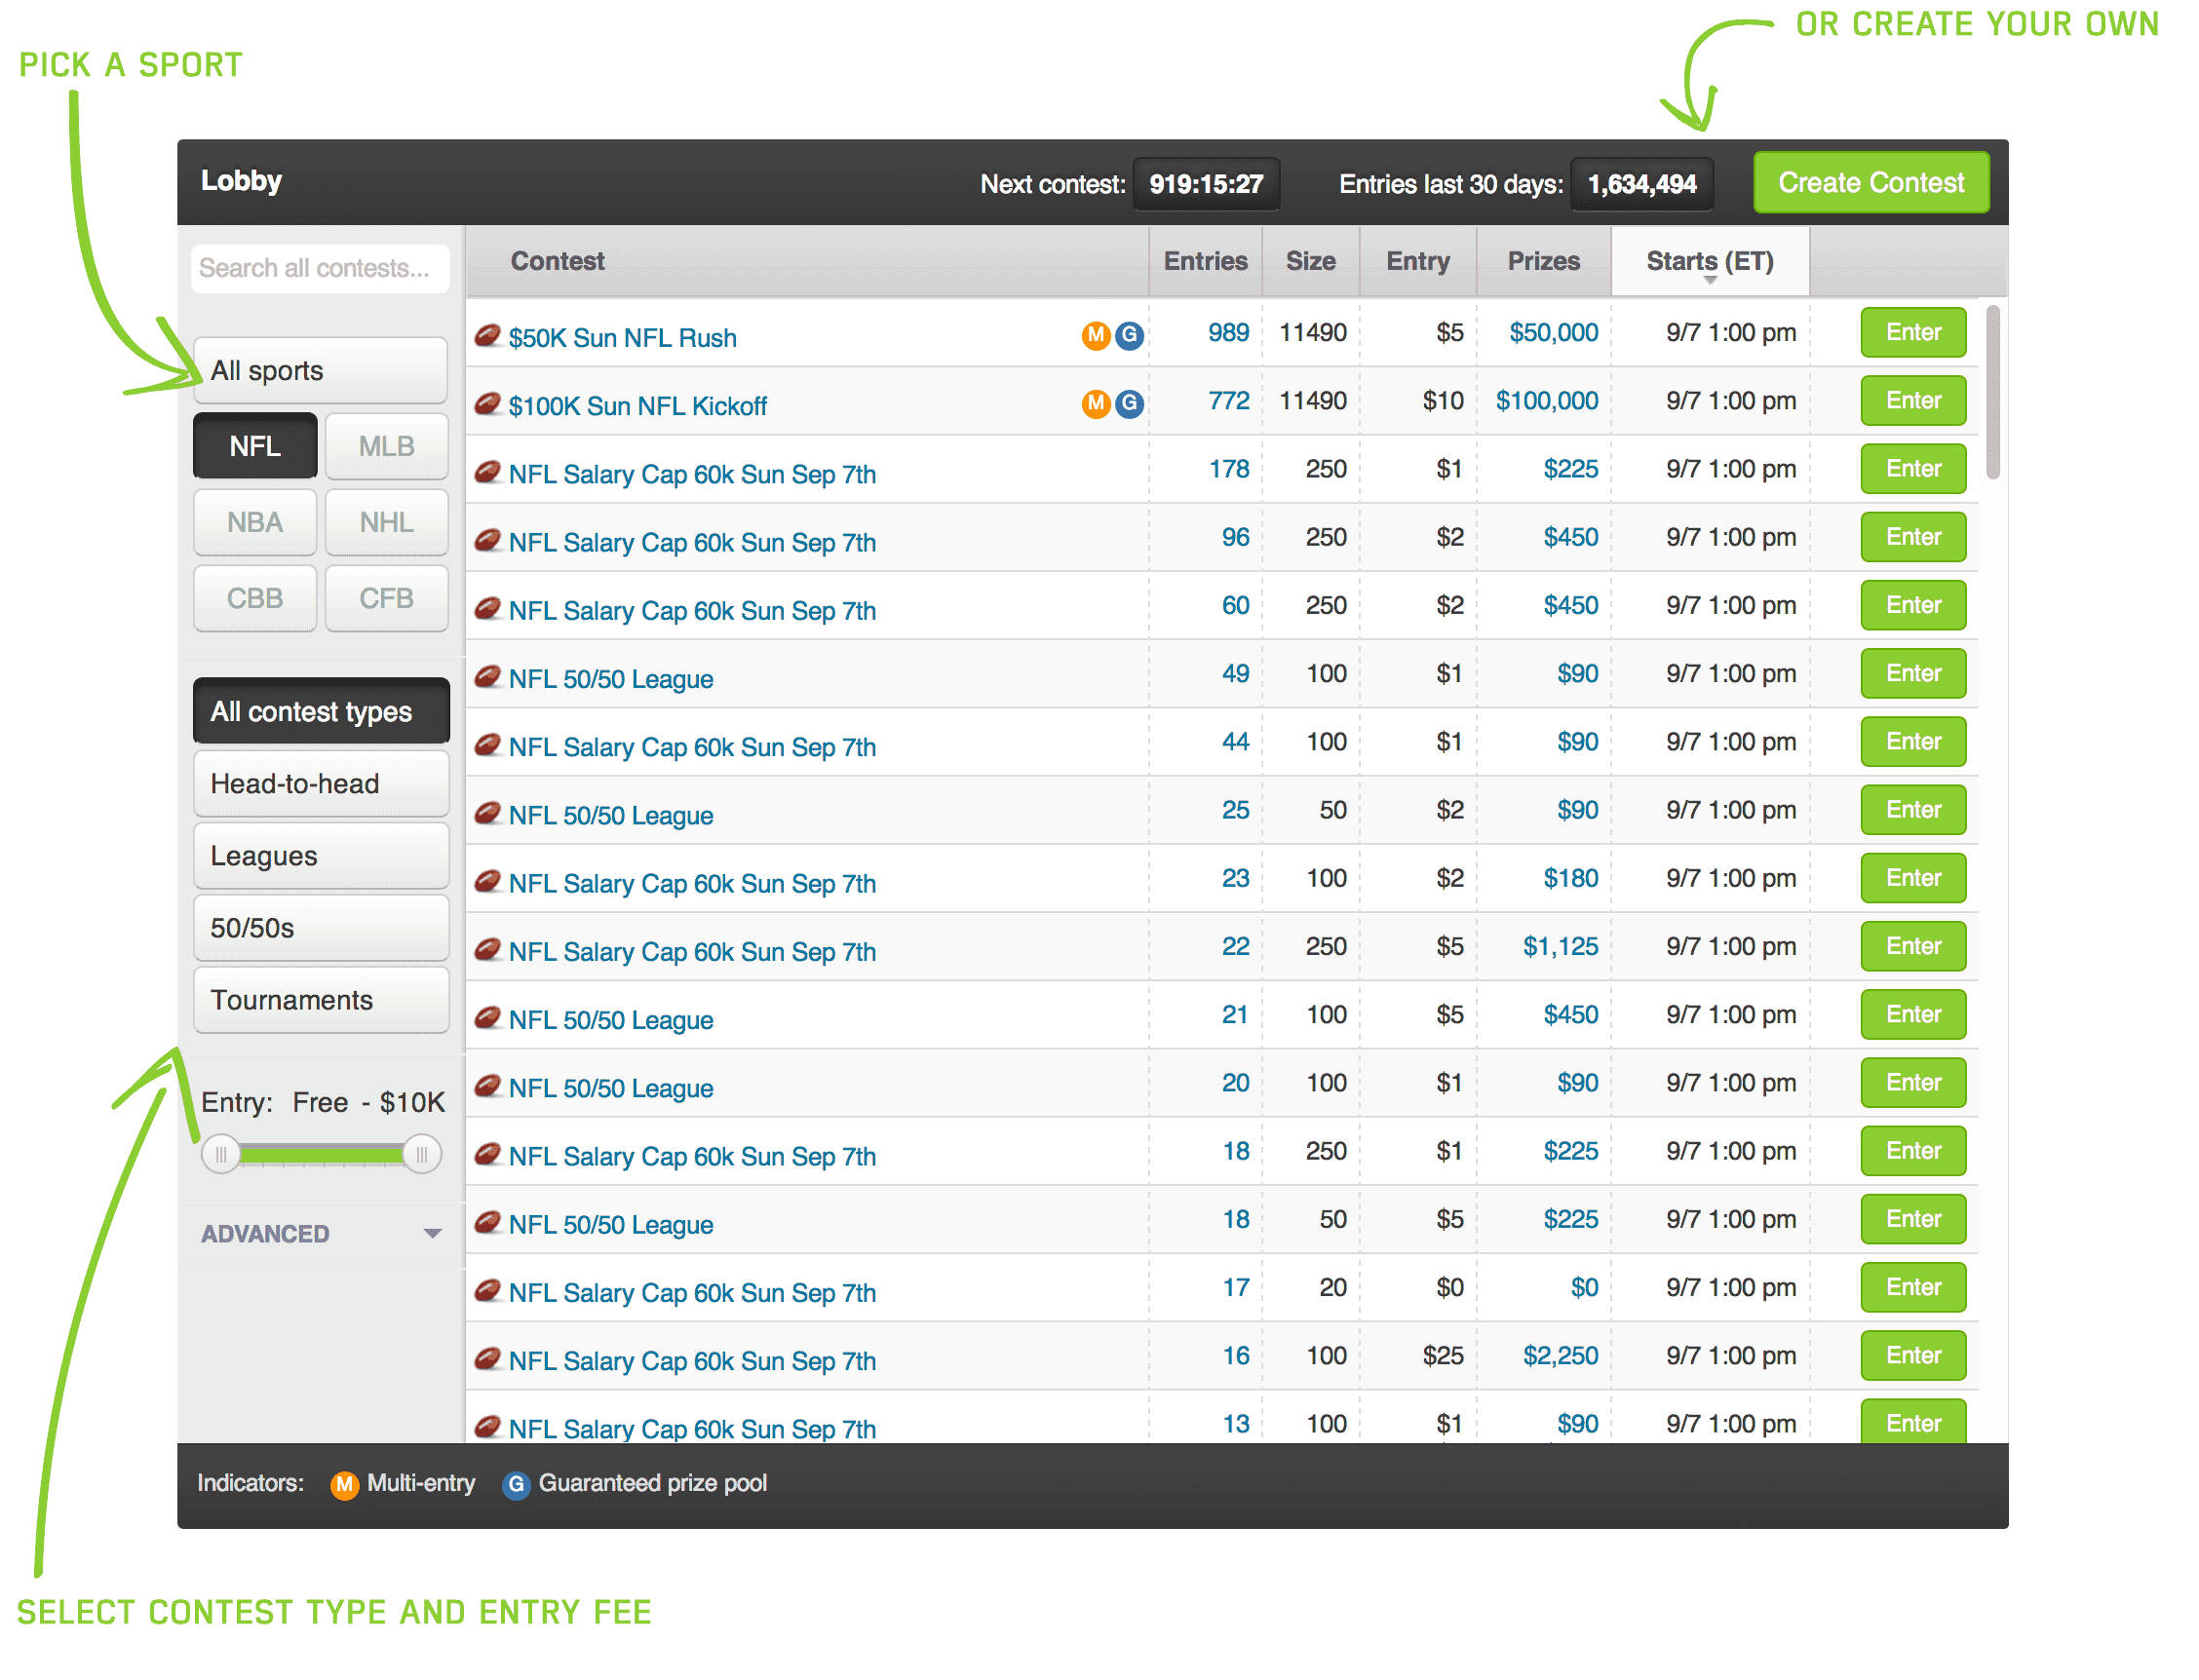Click the football icon on the 178-entry Salary Cap contest
This screenshot has width=2199, height=1680.
487,471
